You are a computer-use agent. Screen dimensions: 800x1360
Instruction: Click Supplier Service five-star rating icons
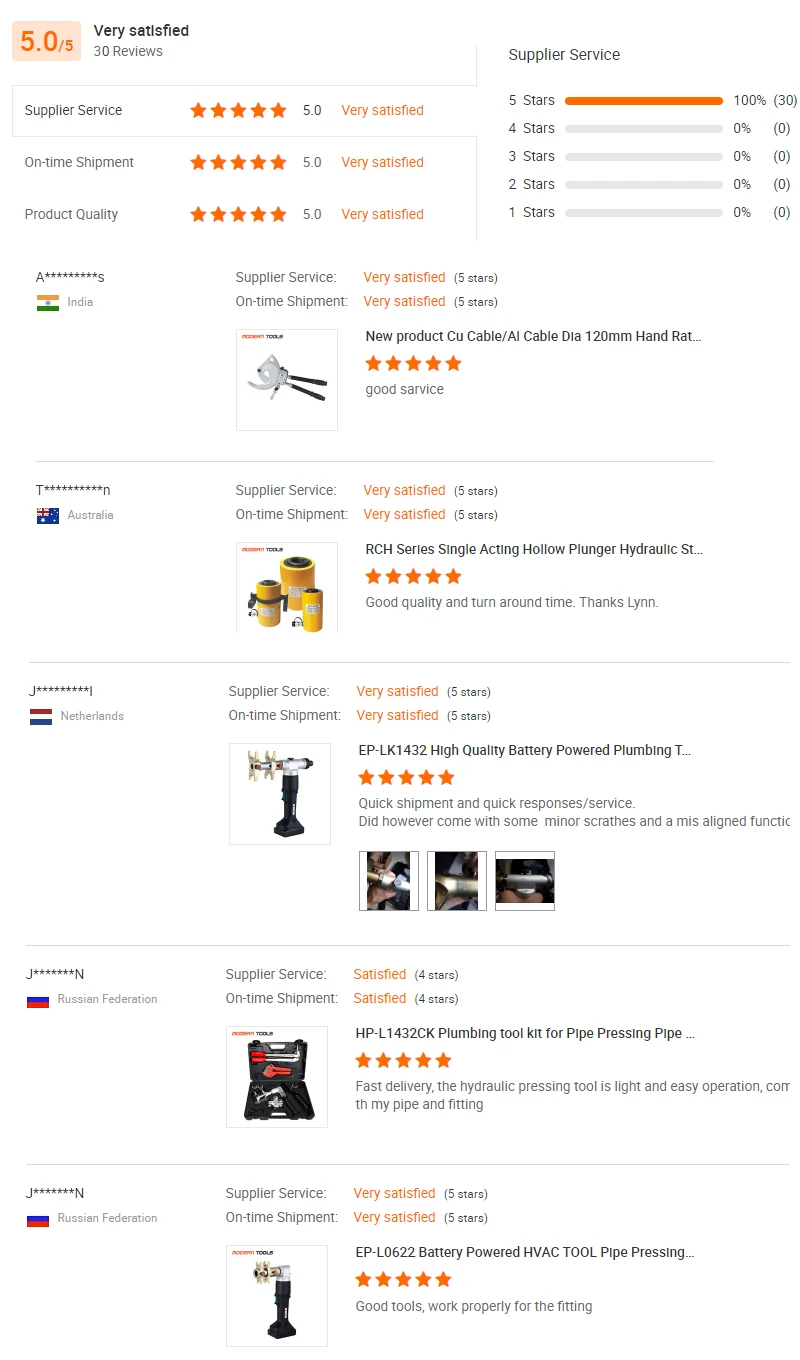pyautogui.click(x=238, y=110)
